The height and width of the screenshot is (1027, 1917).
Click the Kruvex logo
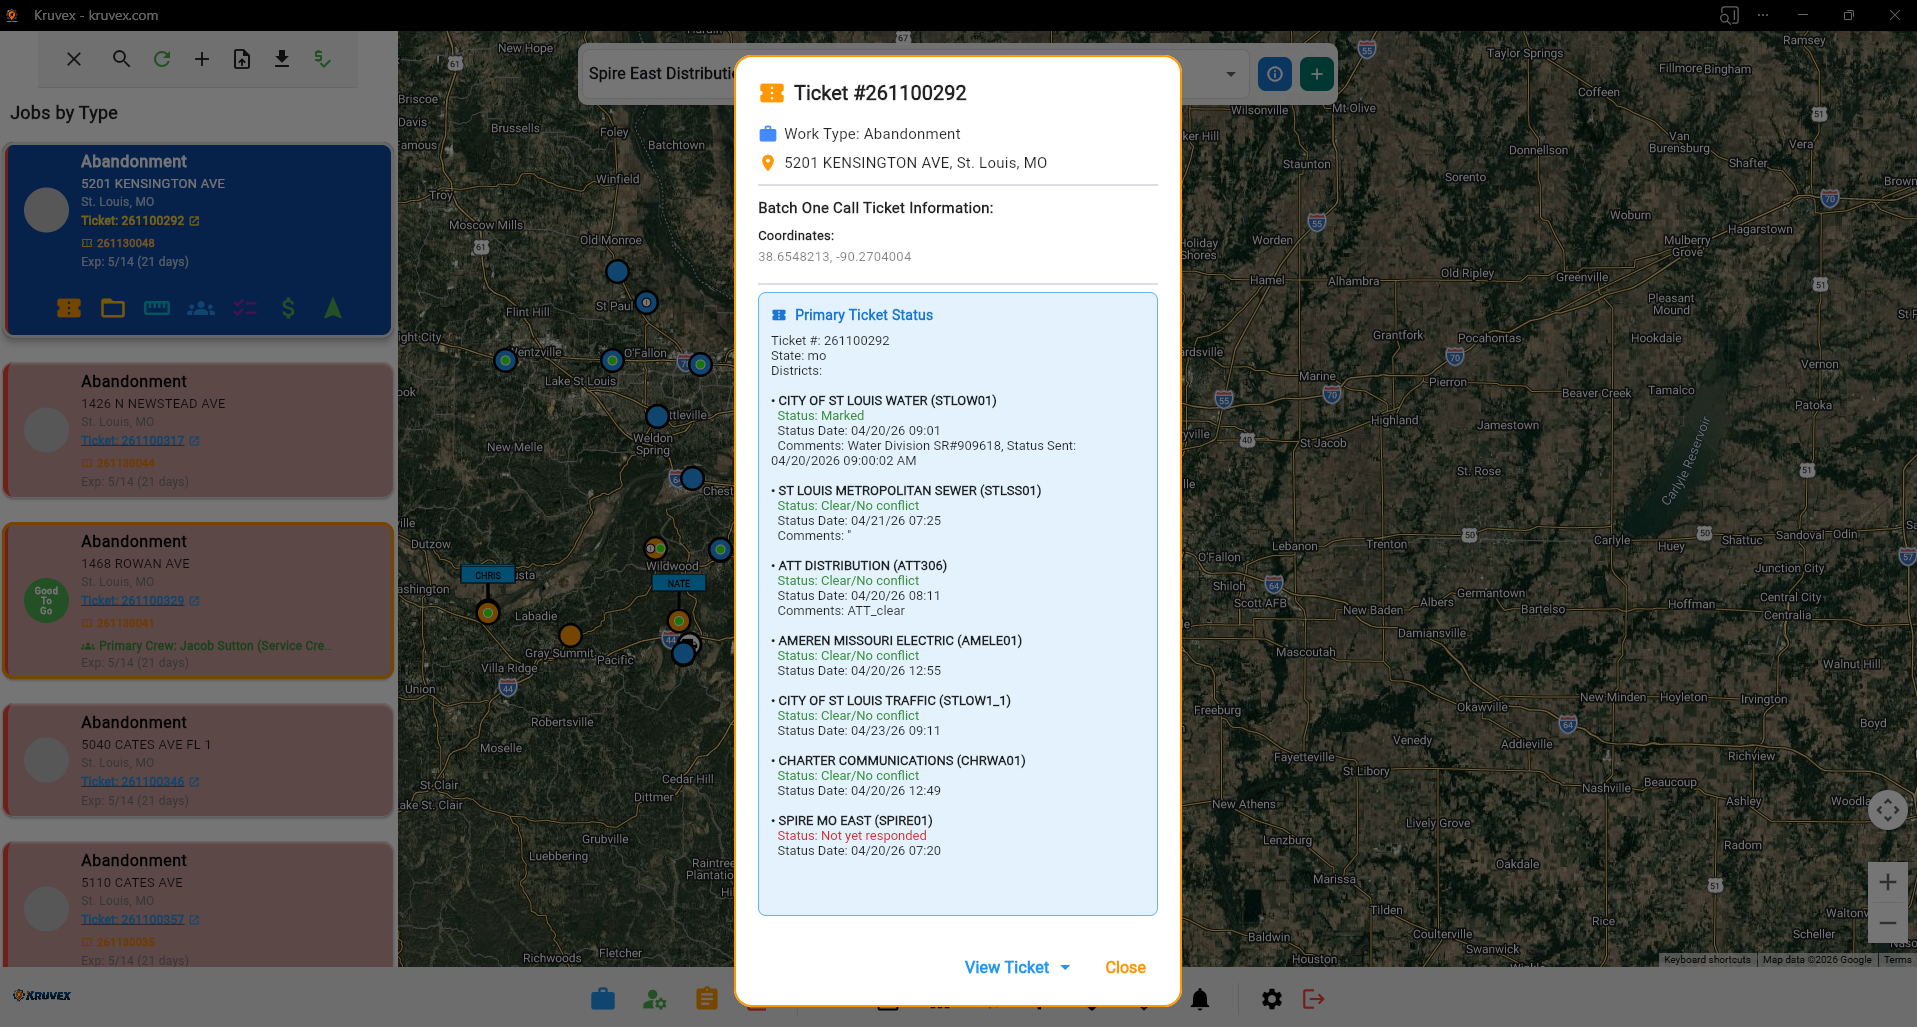pos(42,995)
